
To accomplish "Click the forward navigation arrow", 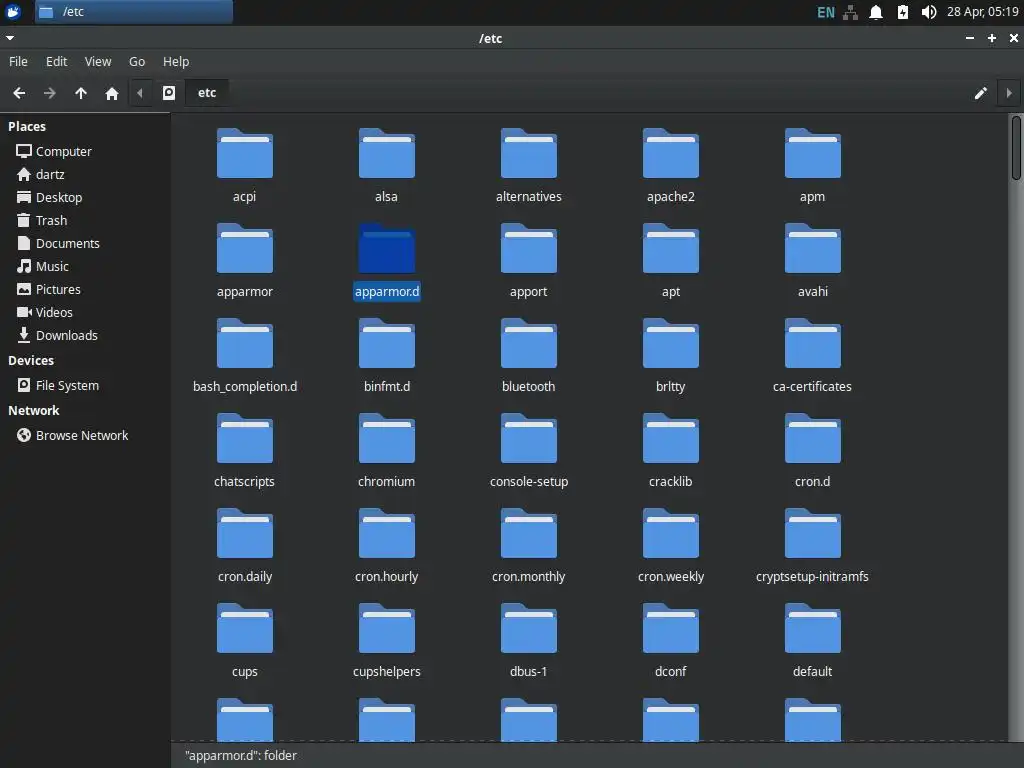I will point(50,93).
